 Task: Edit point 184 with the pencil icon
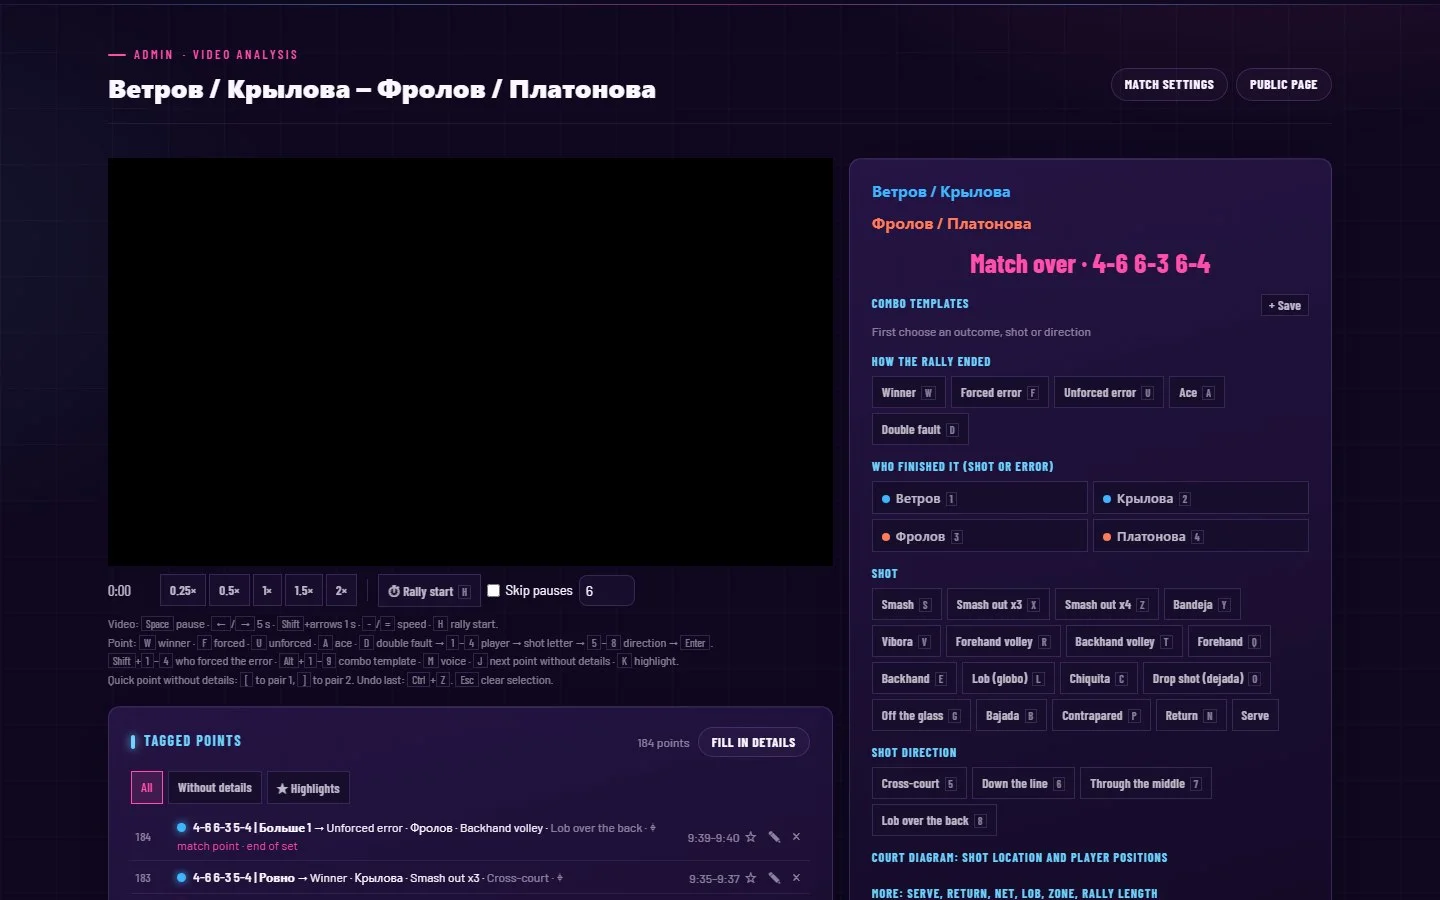(774, 837)
